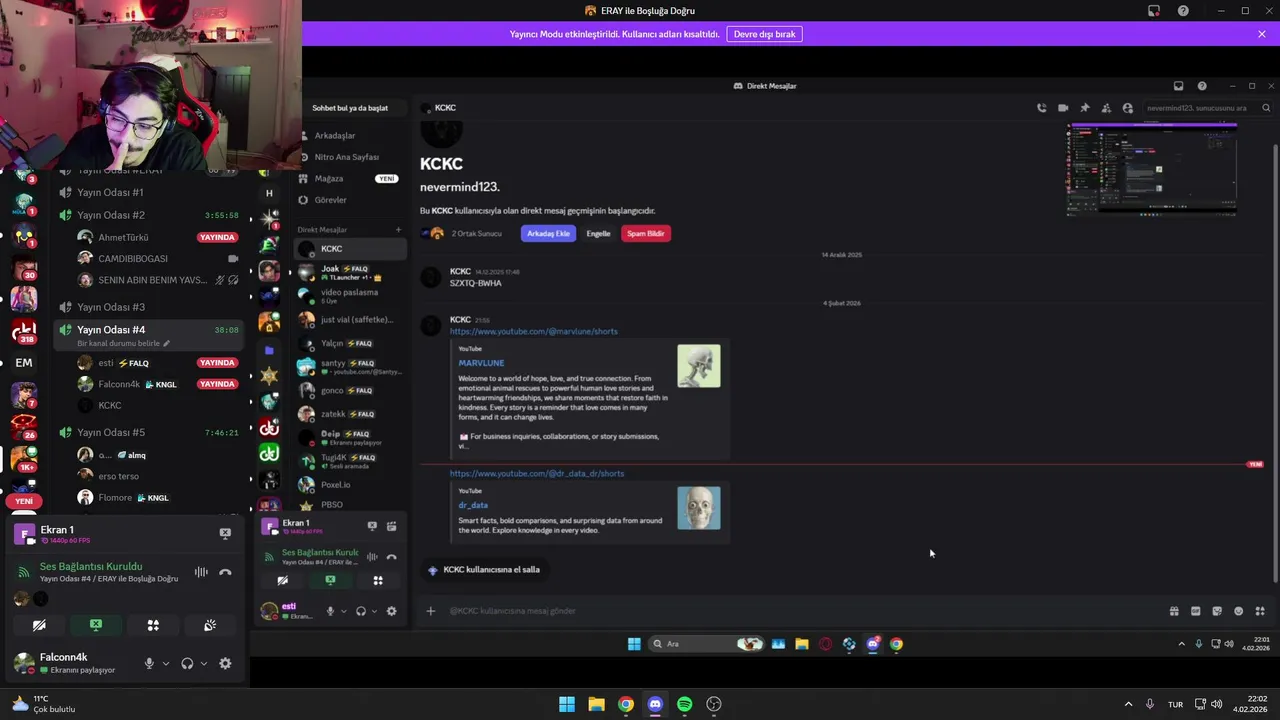Deafen esti headphones
This screenshot has height=720, width=1280.
click(361, 611)
